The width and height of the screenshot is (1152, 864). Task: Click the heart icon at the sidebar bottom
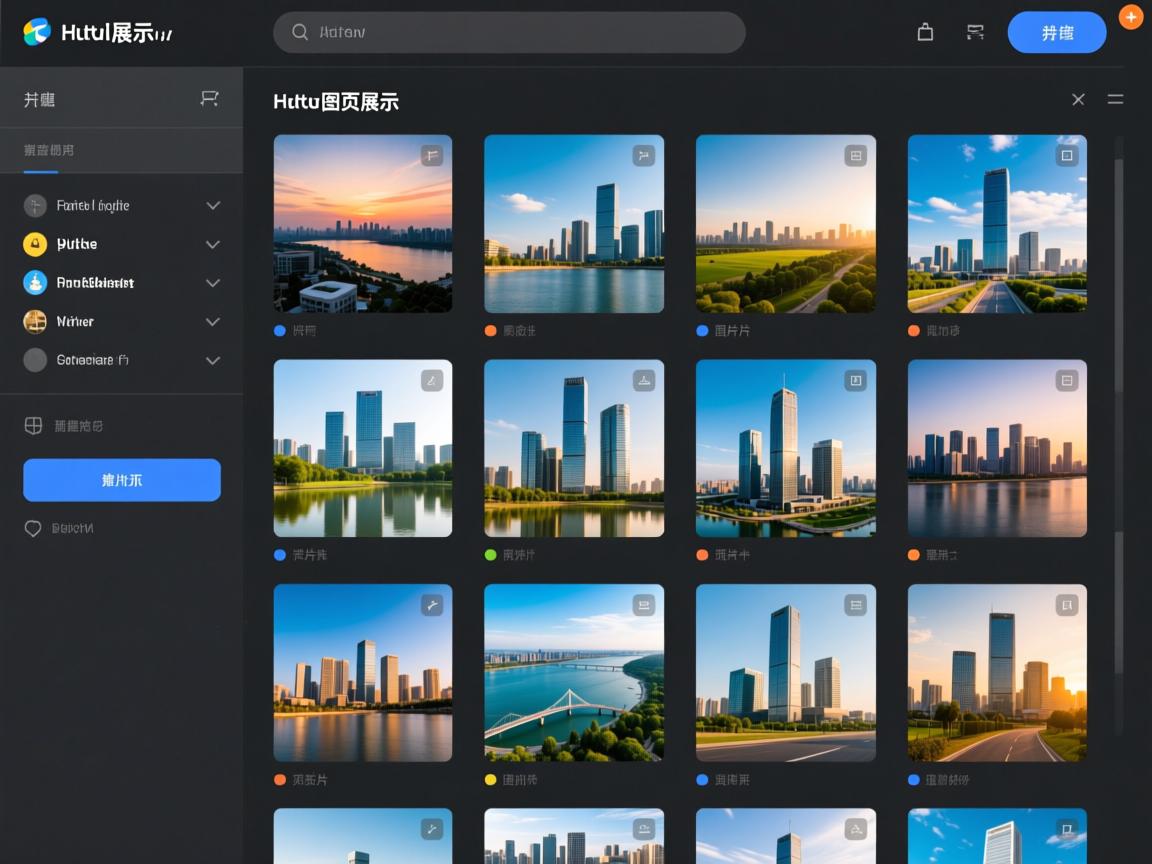click(33, 528)
